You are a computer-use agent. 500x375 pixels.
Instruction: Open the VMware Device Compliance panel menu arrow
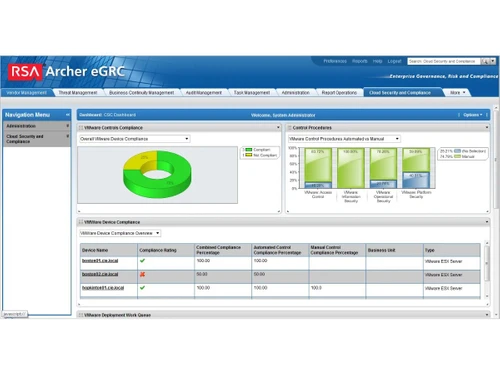coord(487,222)
